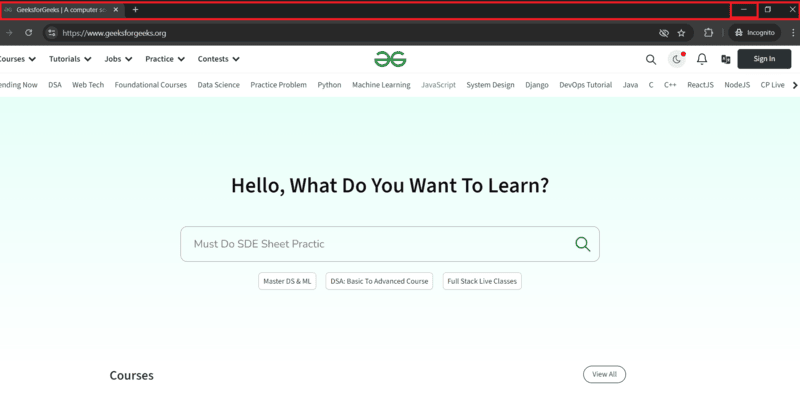This screenshot has height=408, width=800.
Task: Open Foundational Courses topic link
Action: click(151, 85)
